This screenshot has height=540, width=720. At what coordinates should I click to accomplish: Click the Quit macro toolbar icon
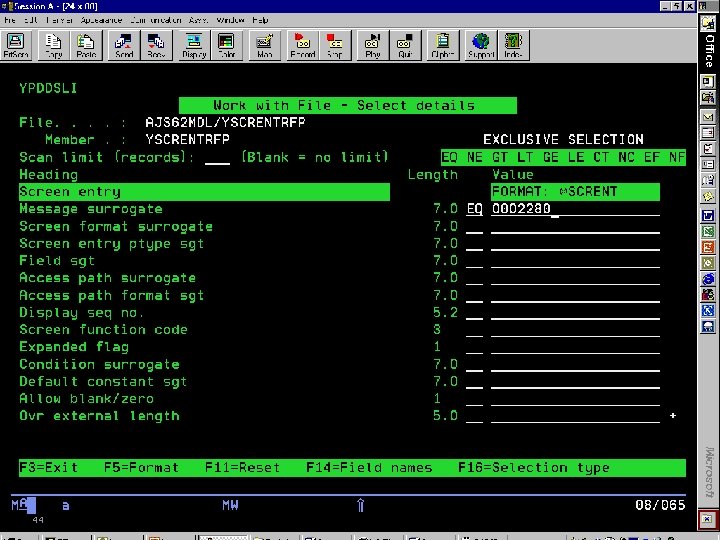coord(405,45)
